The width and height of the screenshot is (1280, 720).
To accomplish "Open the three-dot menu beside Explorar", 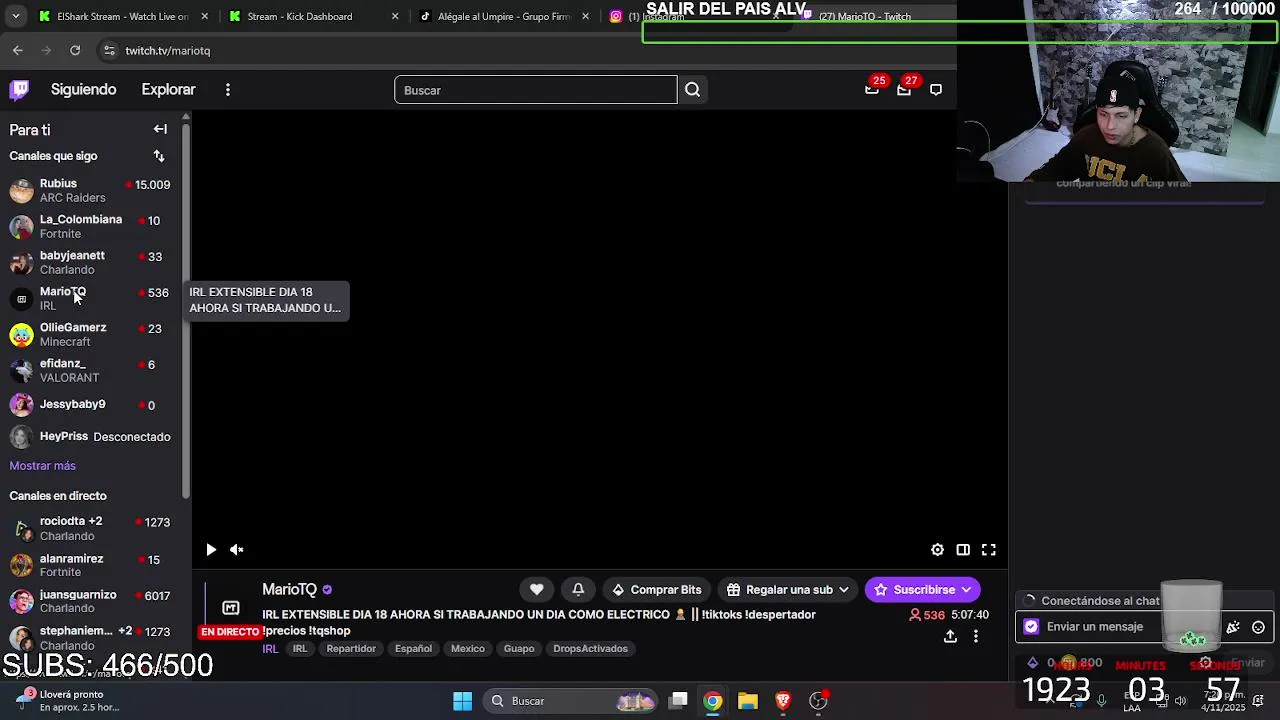I will click(x=228, y=90).
